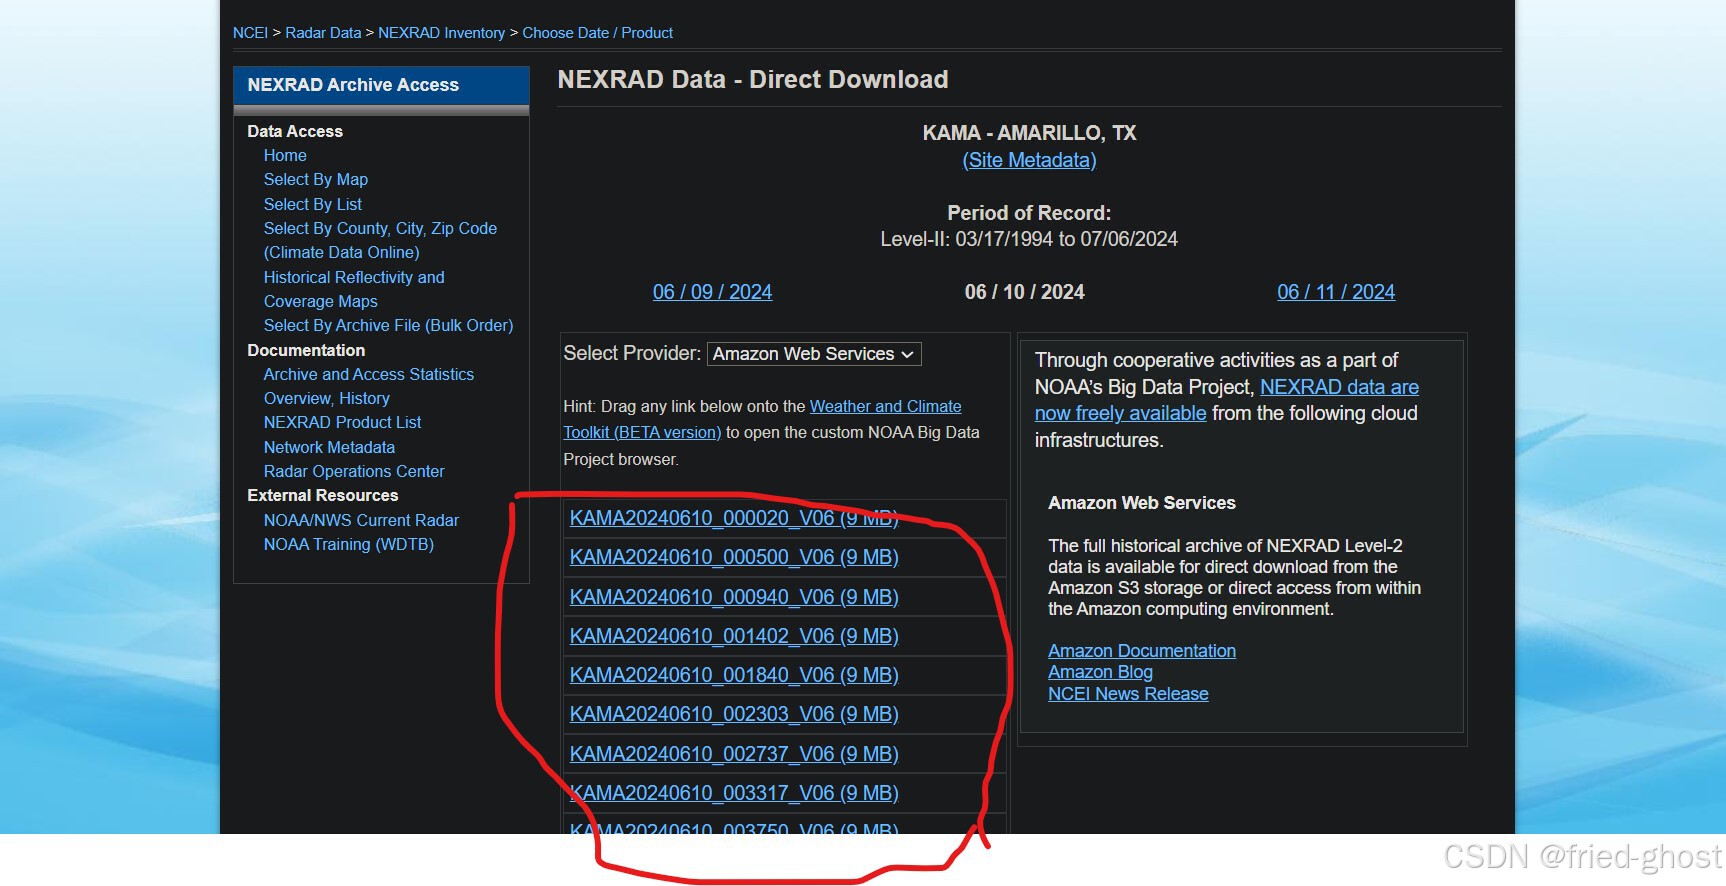
Task: Open the NCEI breadcrumb link
Action: click(250, 33)
